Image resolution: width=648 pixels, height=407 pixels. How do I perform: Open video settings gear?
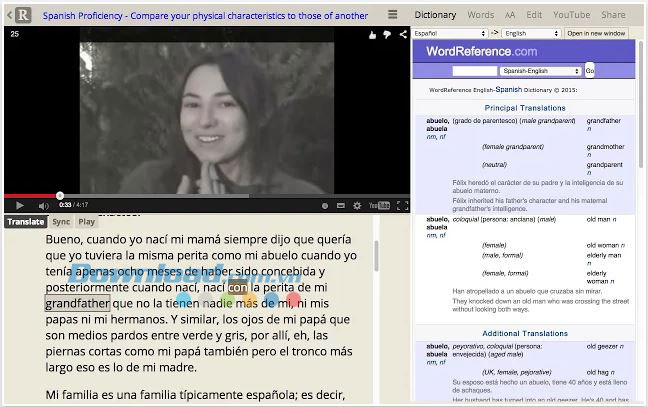(357, 206)
